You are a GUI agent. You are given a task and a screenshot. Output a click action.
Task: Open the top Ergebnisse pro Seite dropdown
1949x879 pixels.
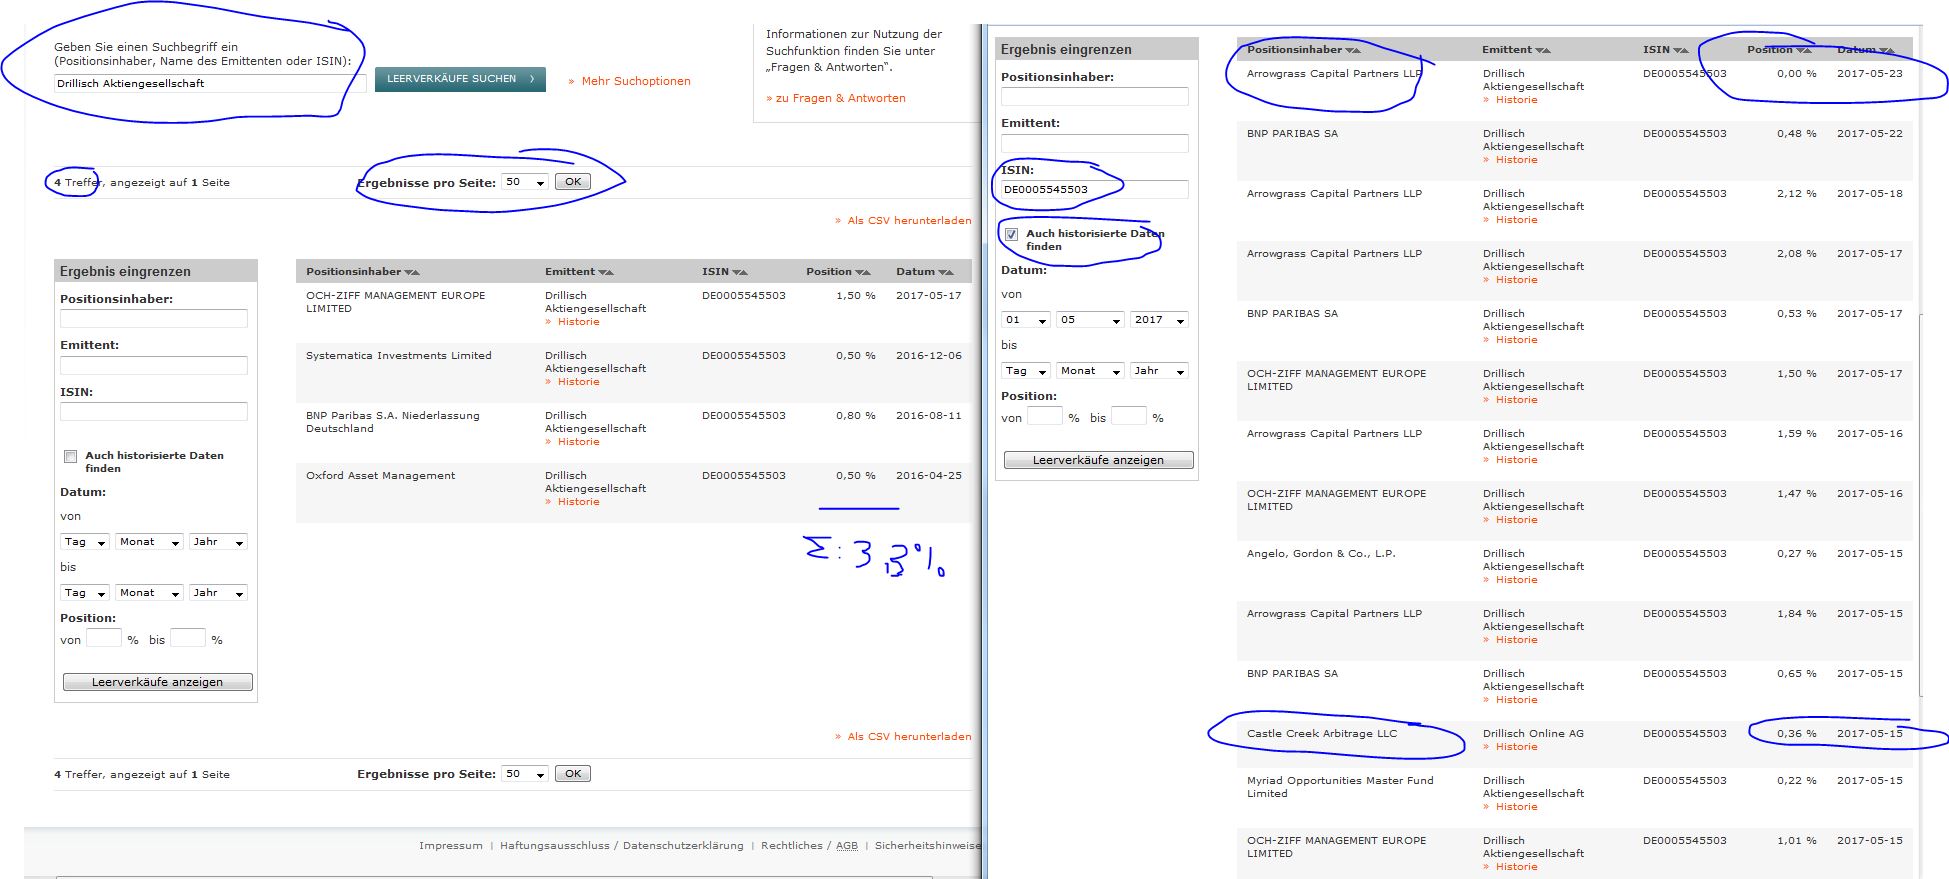coord(525,182)
